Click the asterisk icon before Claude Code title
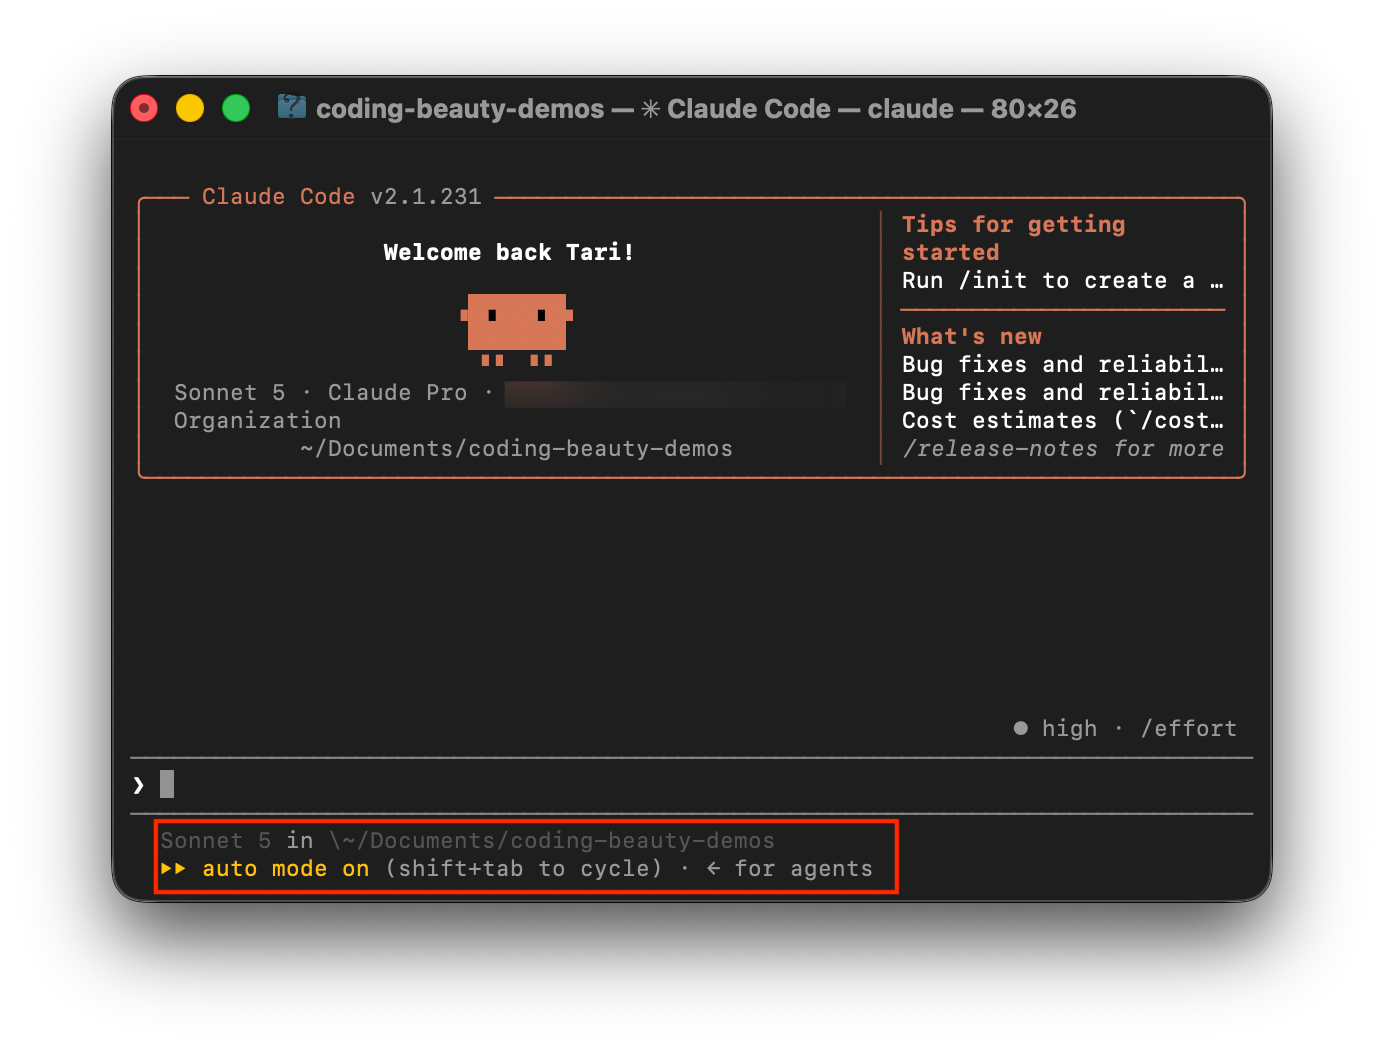This screenshot has height=1050, width=1384. (650, 109)
